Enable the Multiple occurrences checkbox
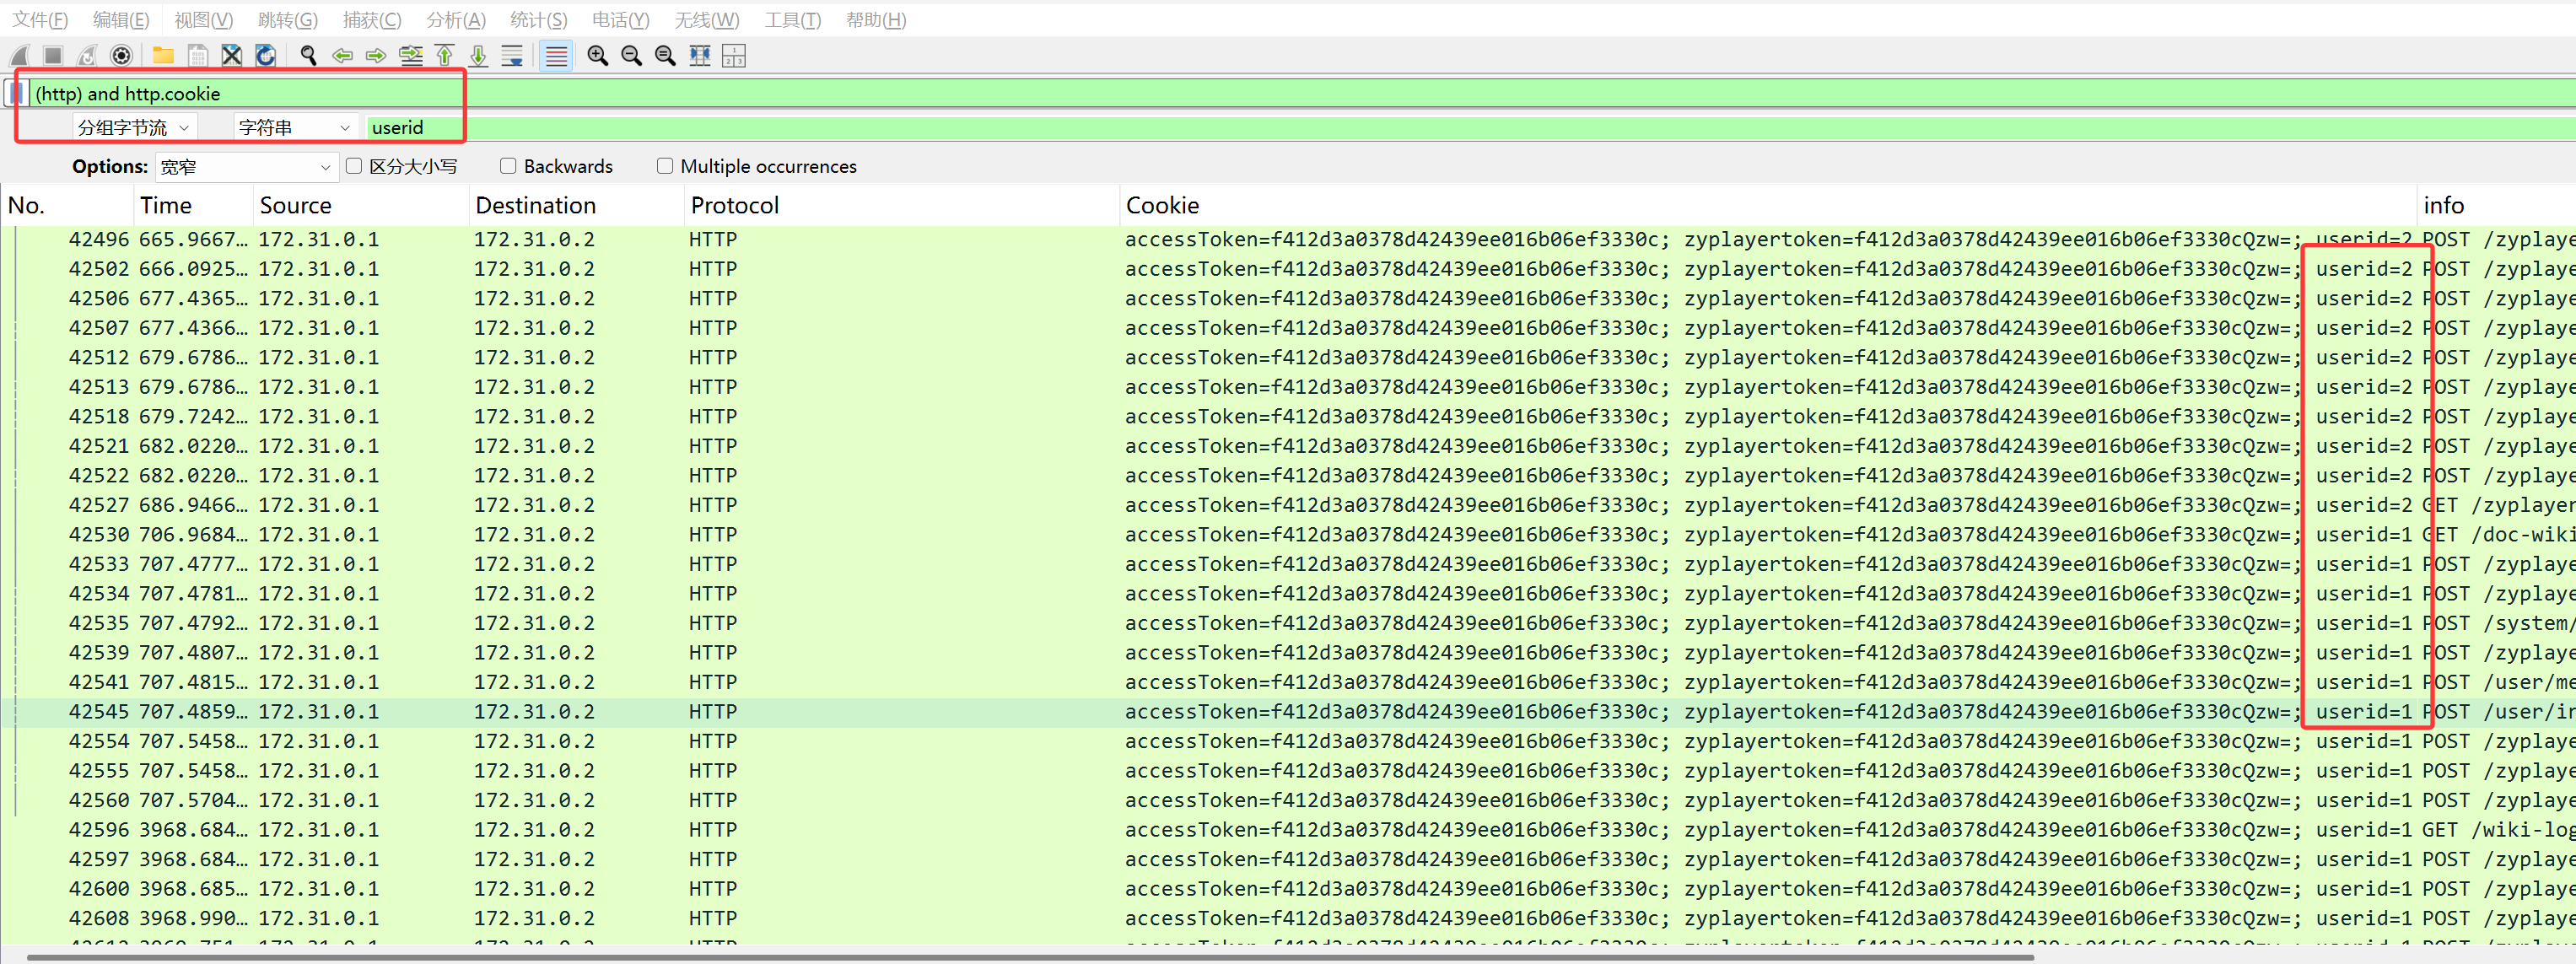Viewport: 2576px width, 964px height. (665, 166)
